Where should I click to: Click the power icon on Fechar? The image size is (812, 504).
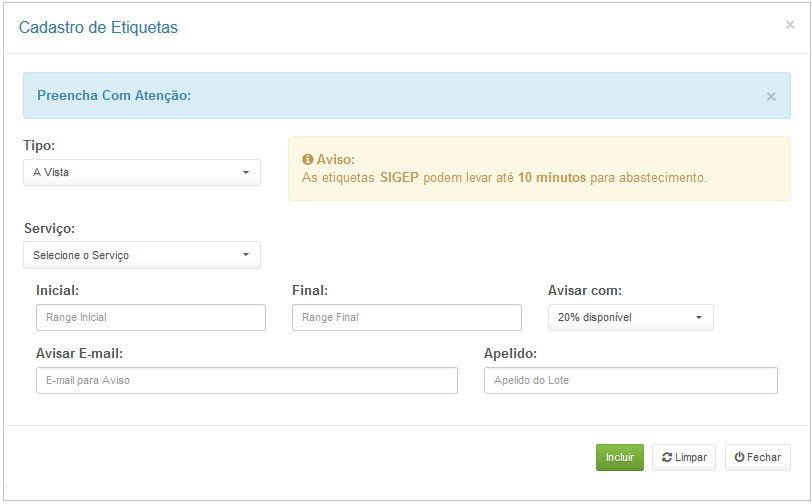pyautogui.click(x=739, y=457)
